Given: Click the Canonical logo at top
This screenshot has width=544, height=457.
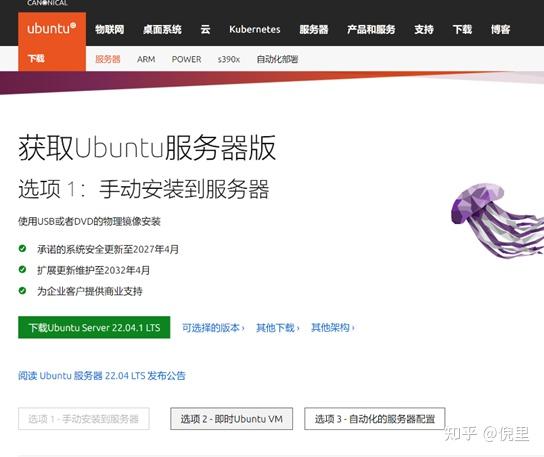Looking at the screenshot, I should [47, 3].
